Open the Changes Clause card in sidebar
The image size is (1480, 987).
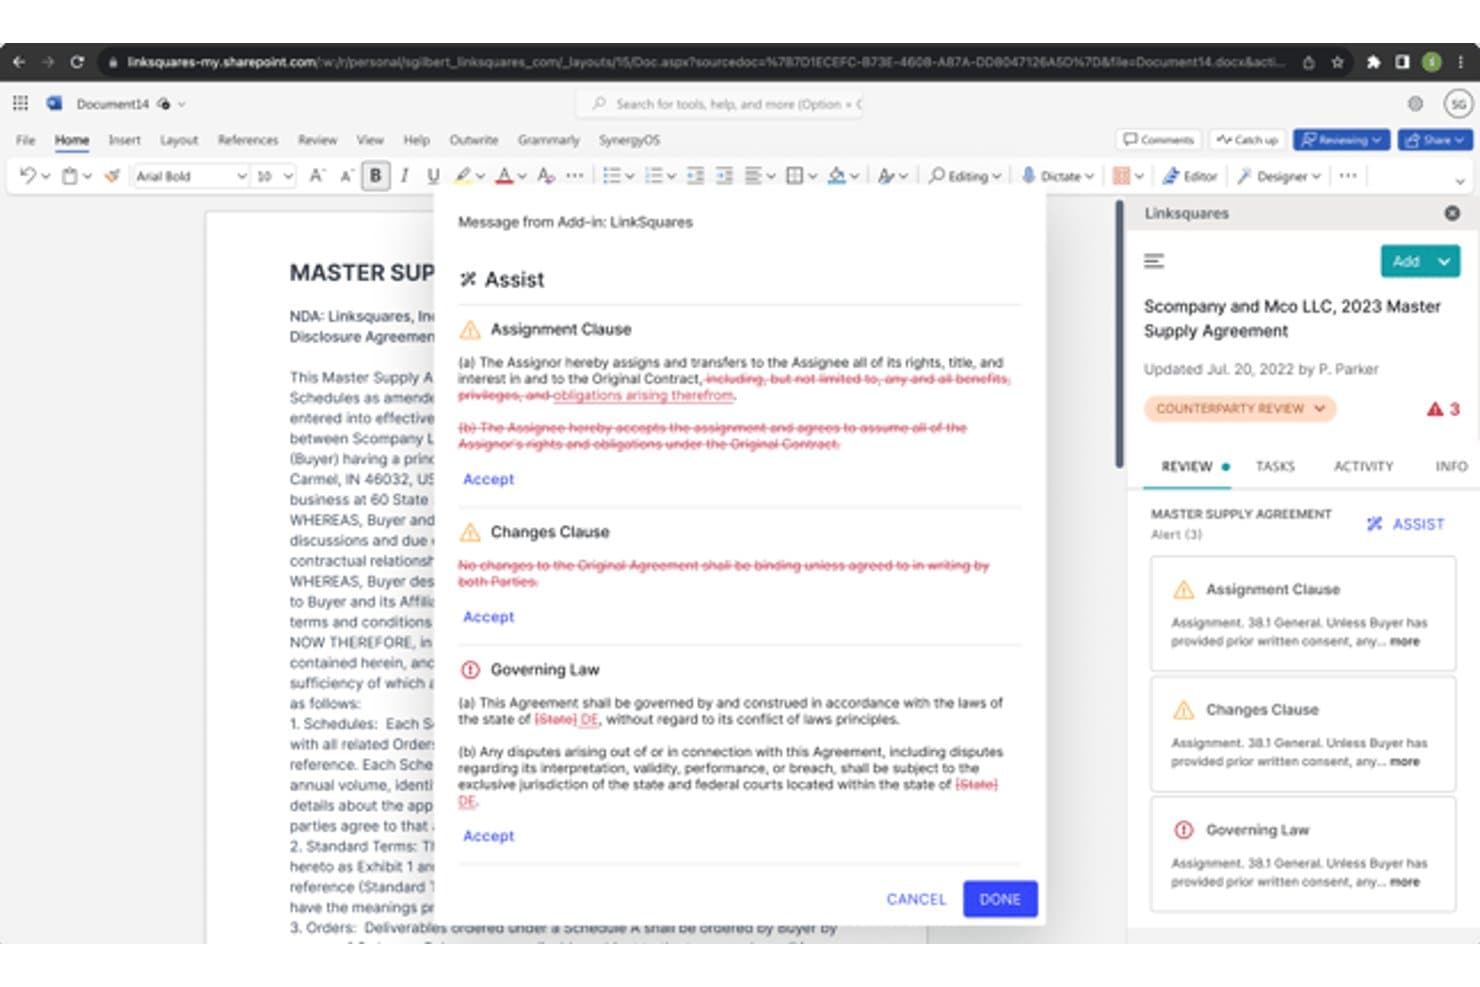tap(1302, 734)
